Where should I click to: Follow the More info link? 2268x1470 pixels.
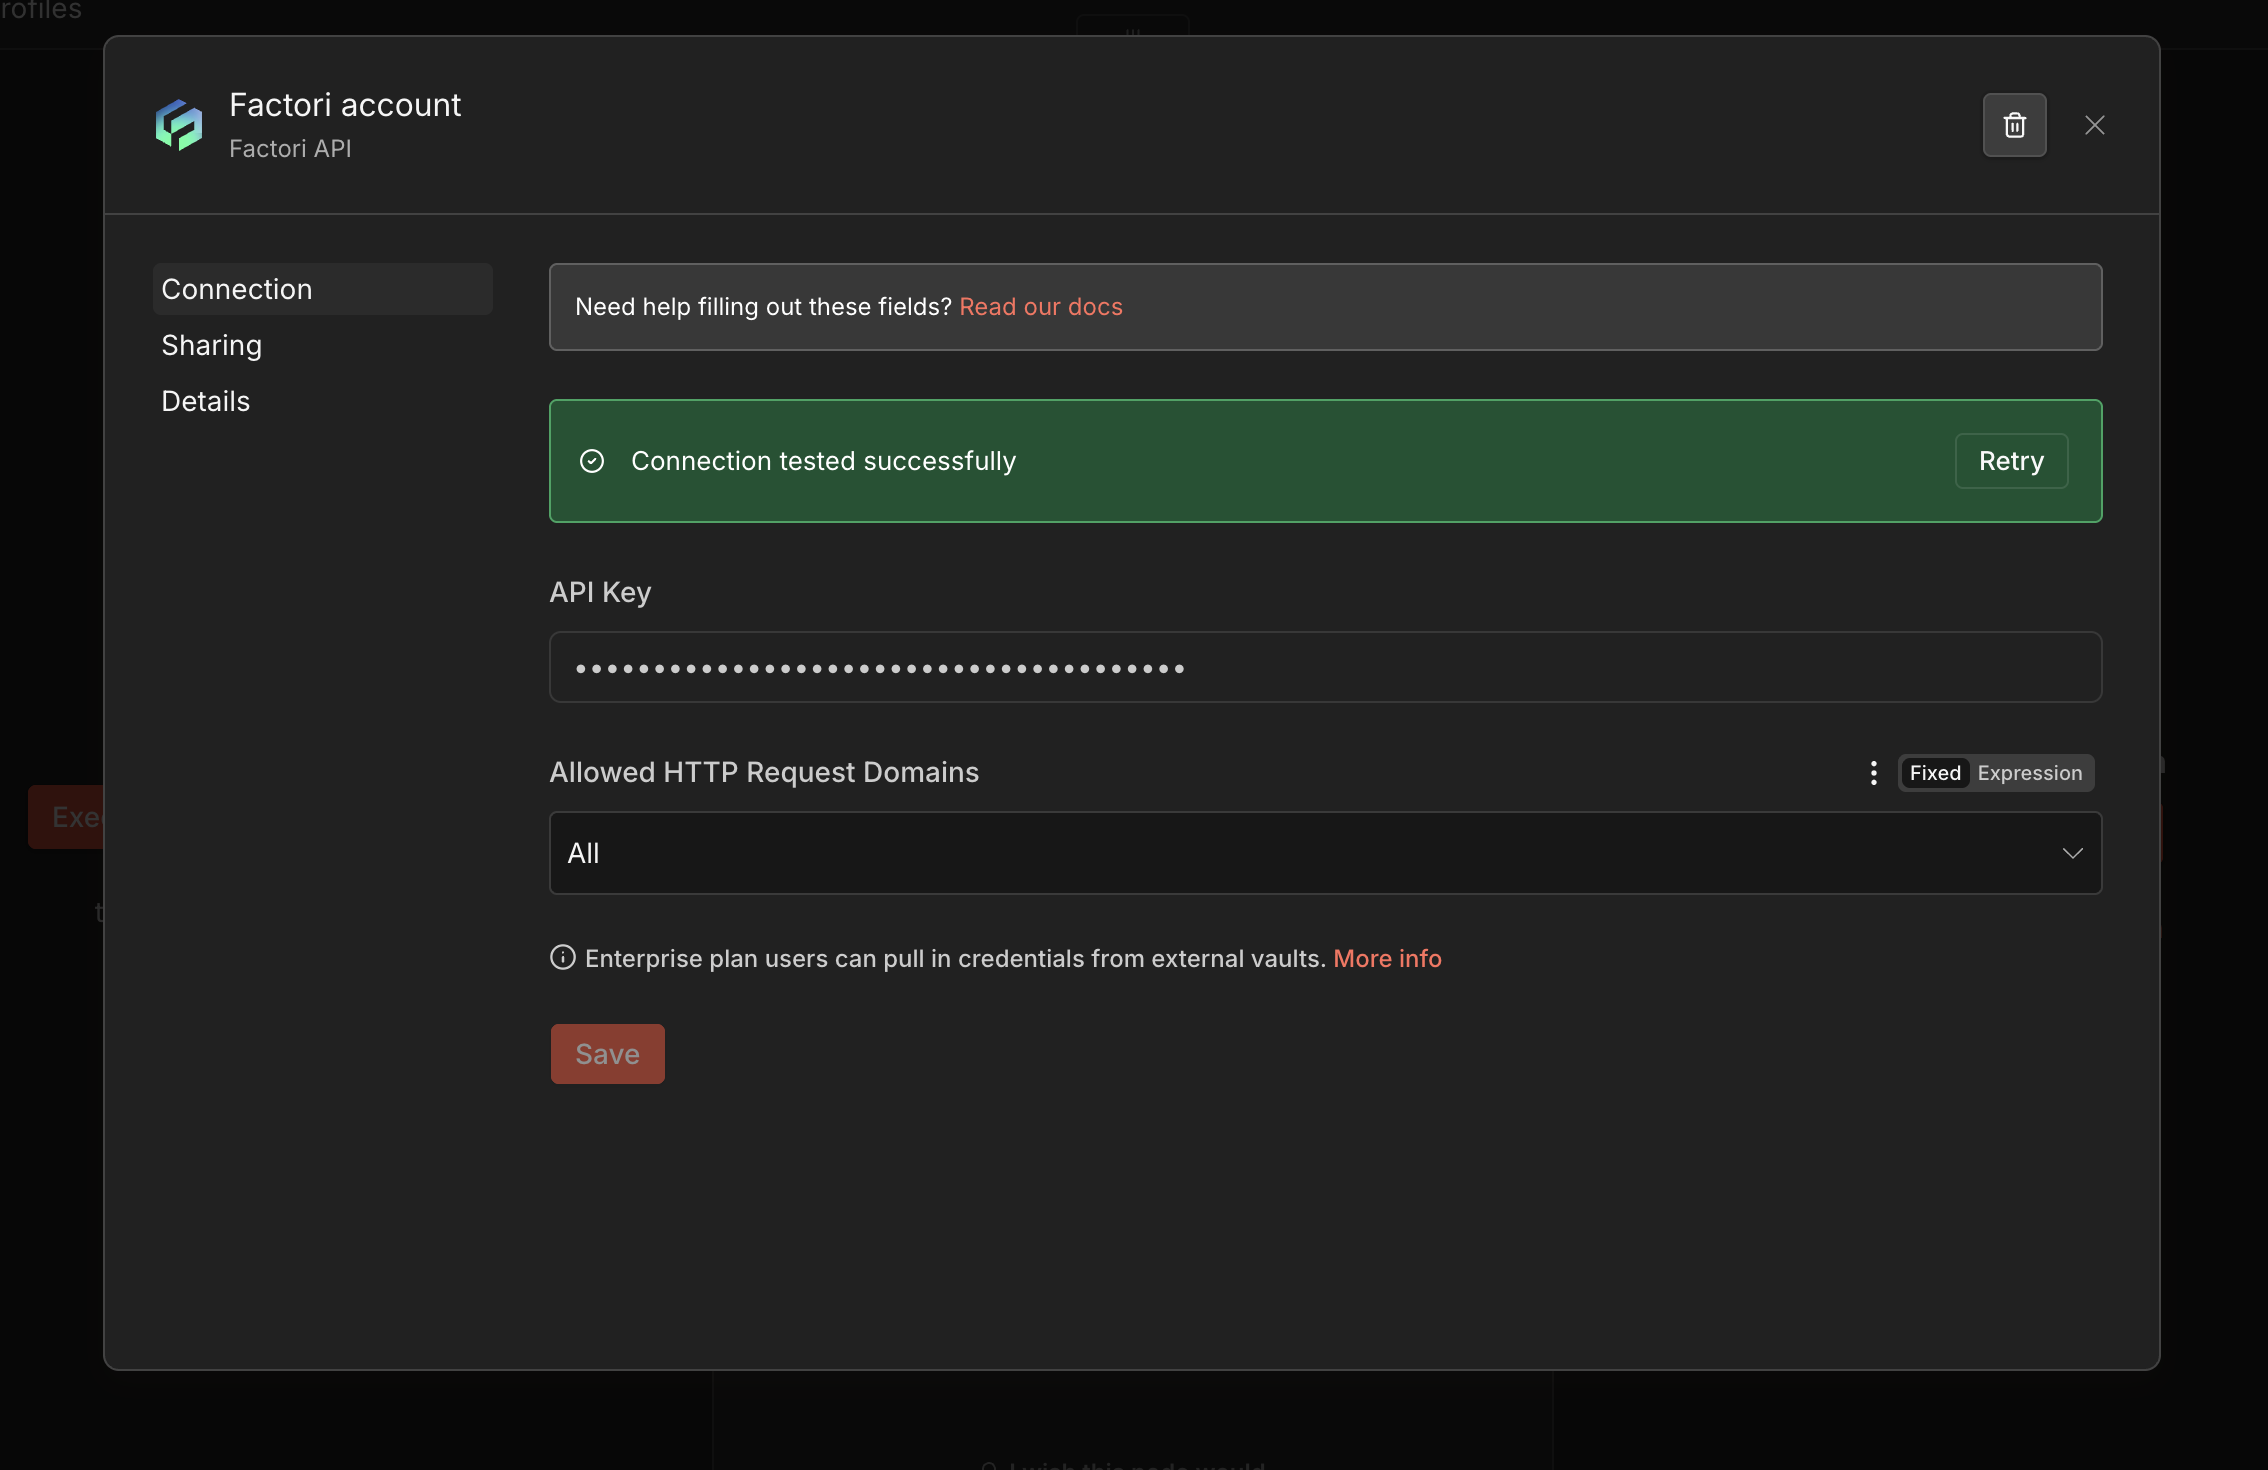pos(1386,958)
